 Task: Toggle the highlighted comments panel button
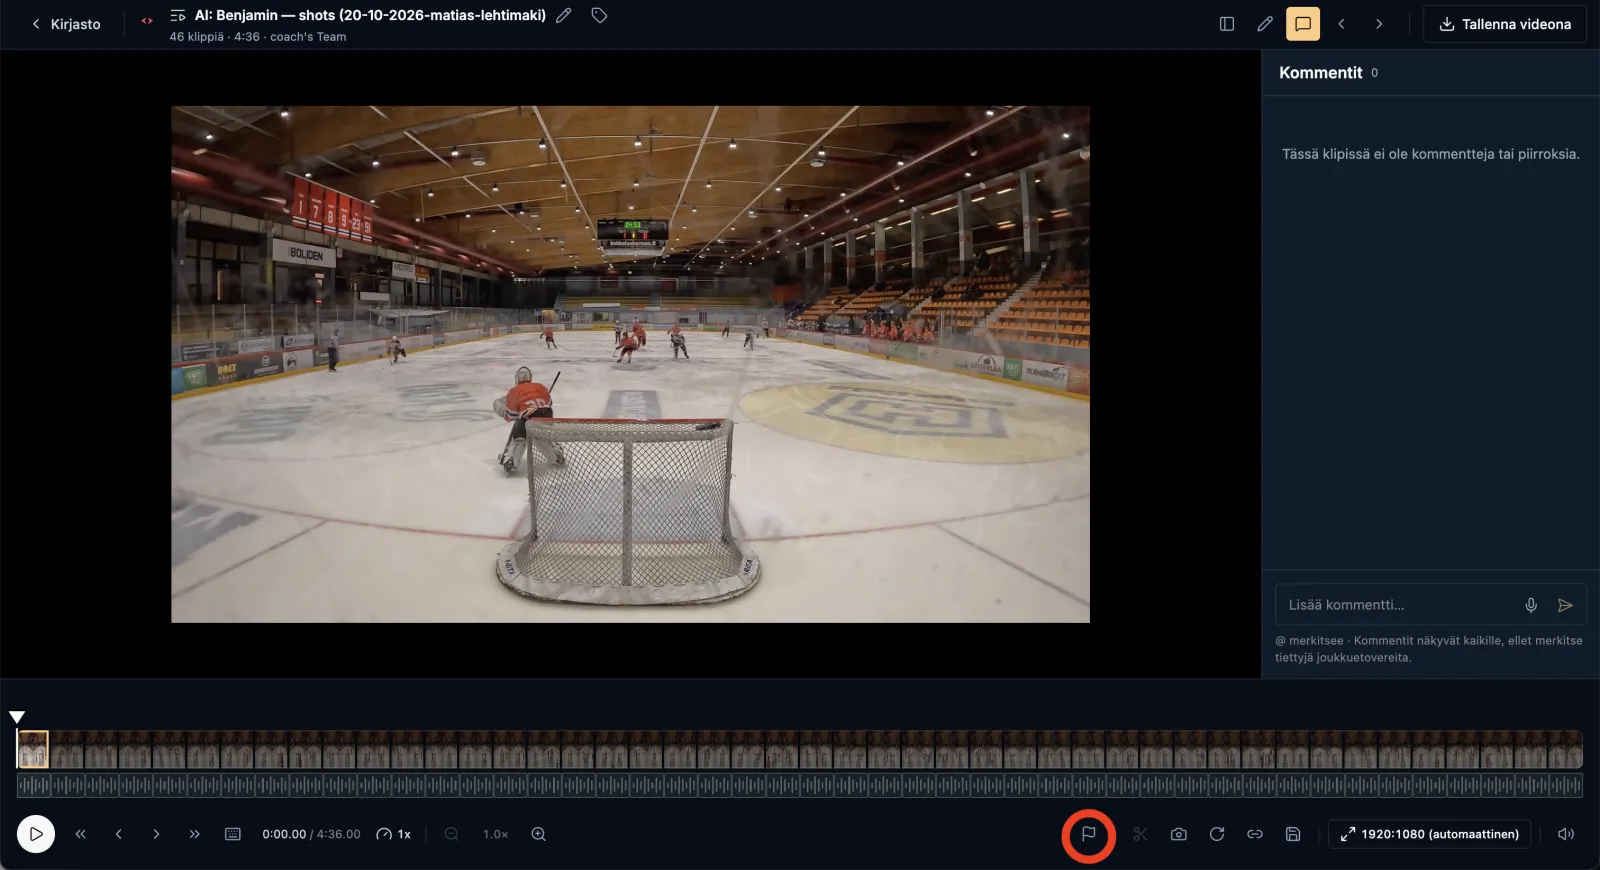(1303, 24)
